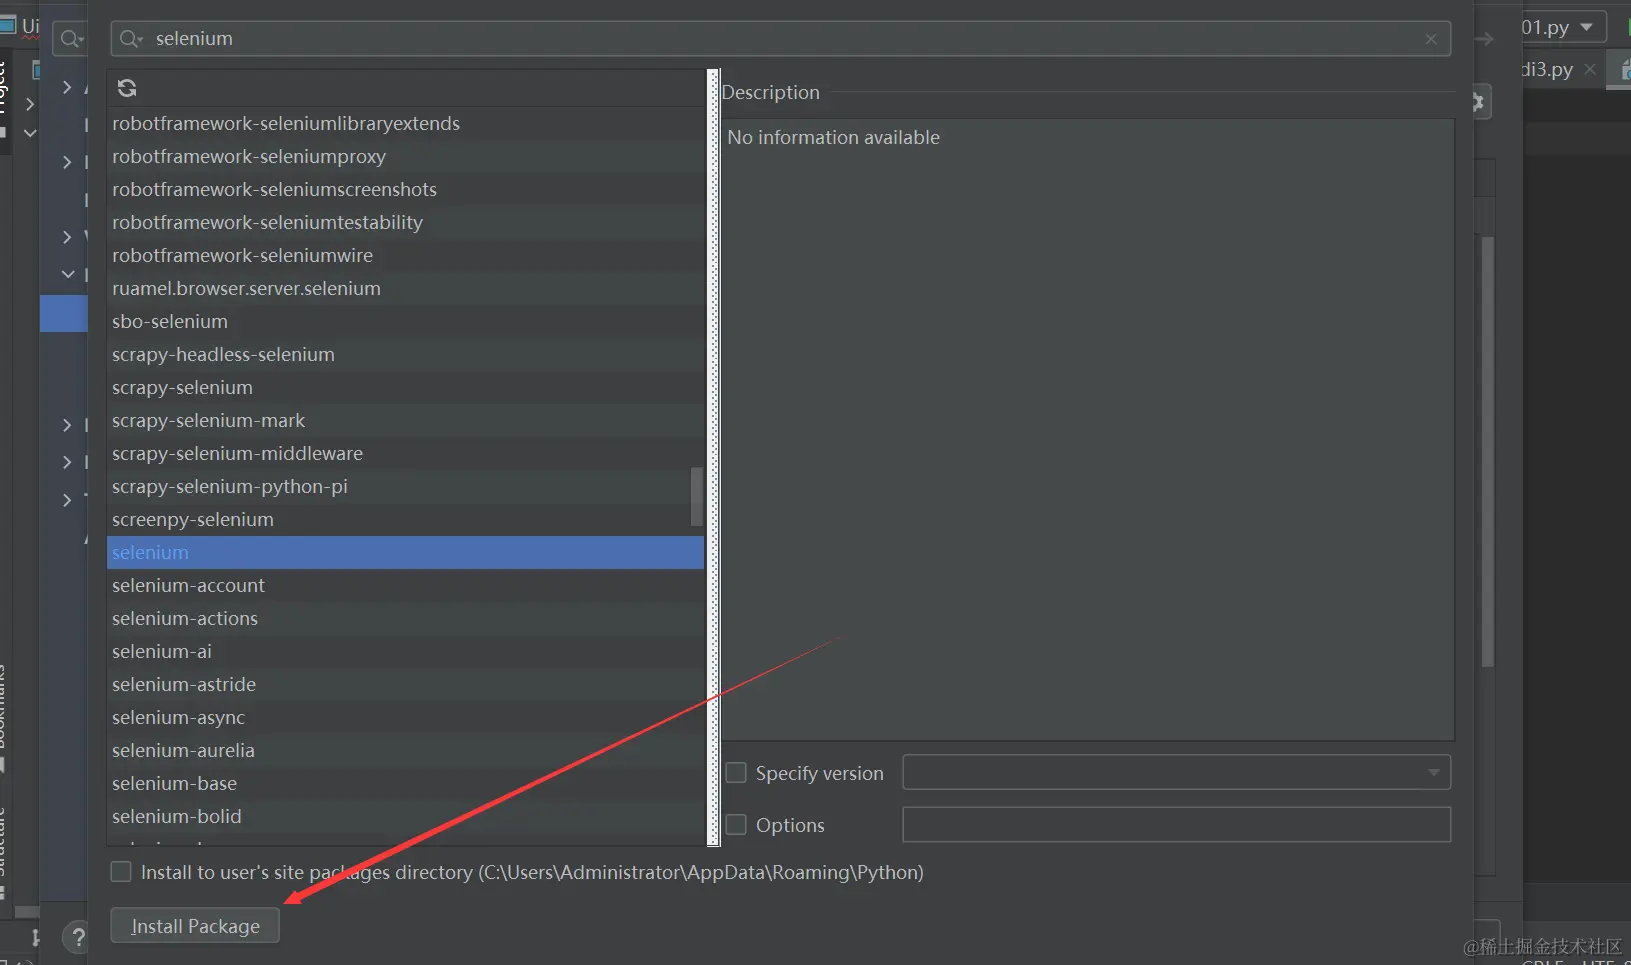Select selenium-actions package

point(405,618)
